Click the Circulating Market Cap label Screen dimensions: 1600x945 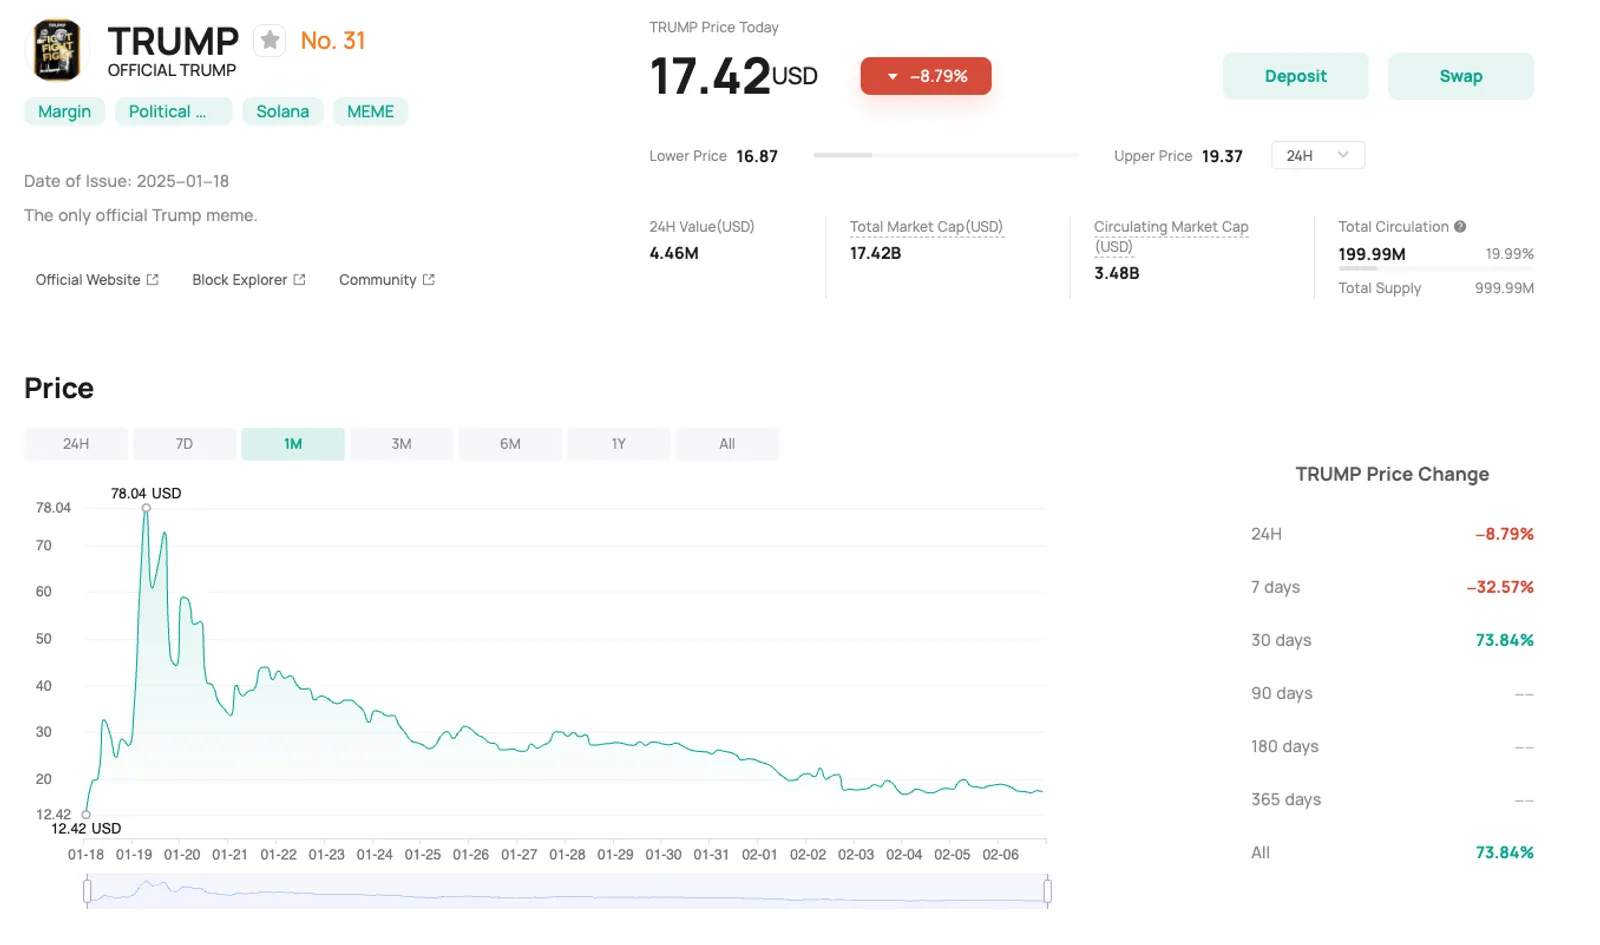tap(1171, 237)
